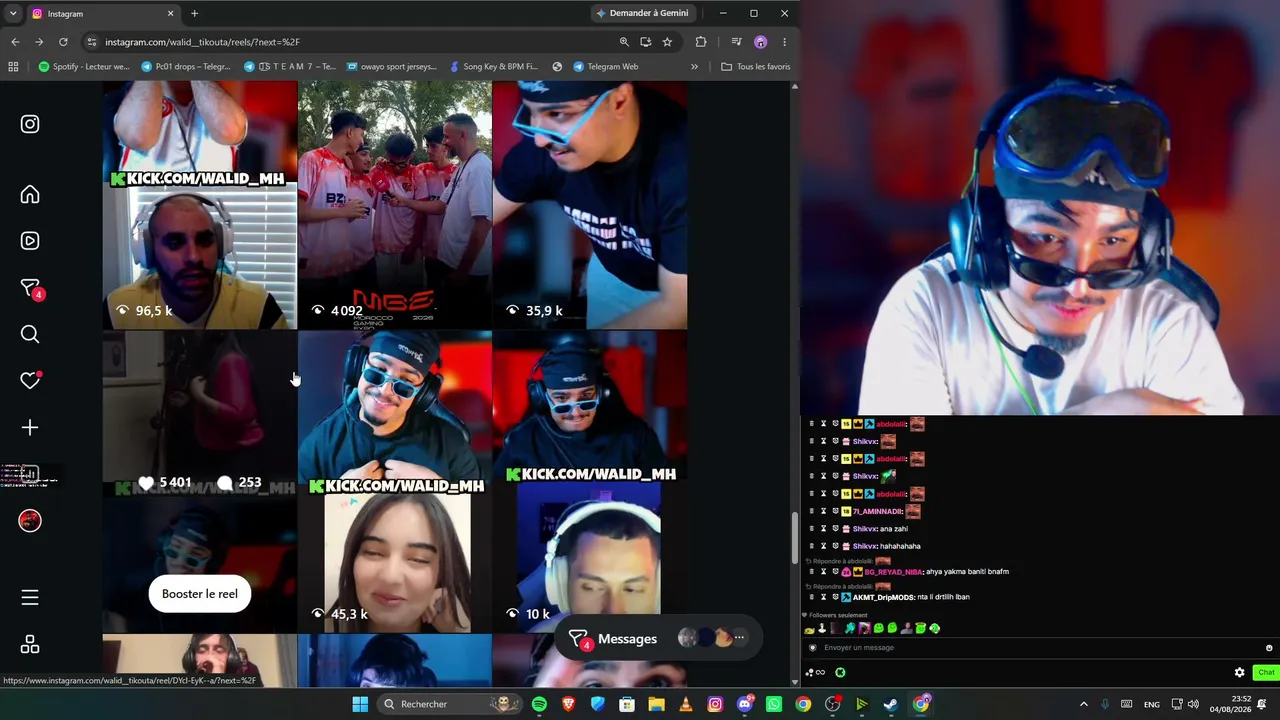Image resolution: width=1280 pixels, height=720 pixels.
Task: Open the Spotify - Lecteur web bookmark
Action: [84, 67]
